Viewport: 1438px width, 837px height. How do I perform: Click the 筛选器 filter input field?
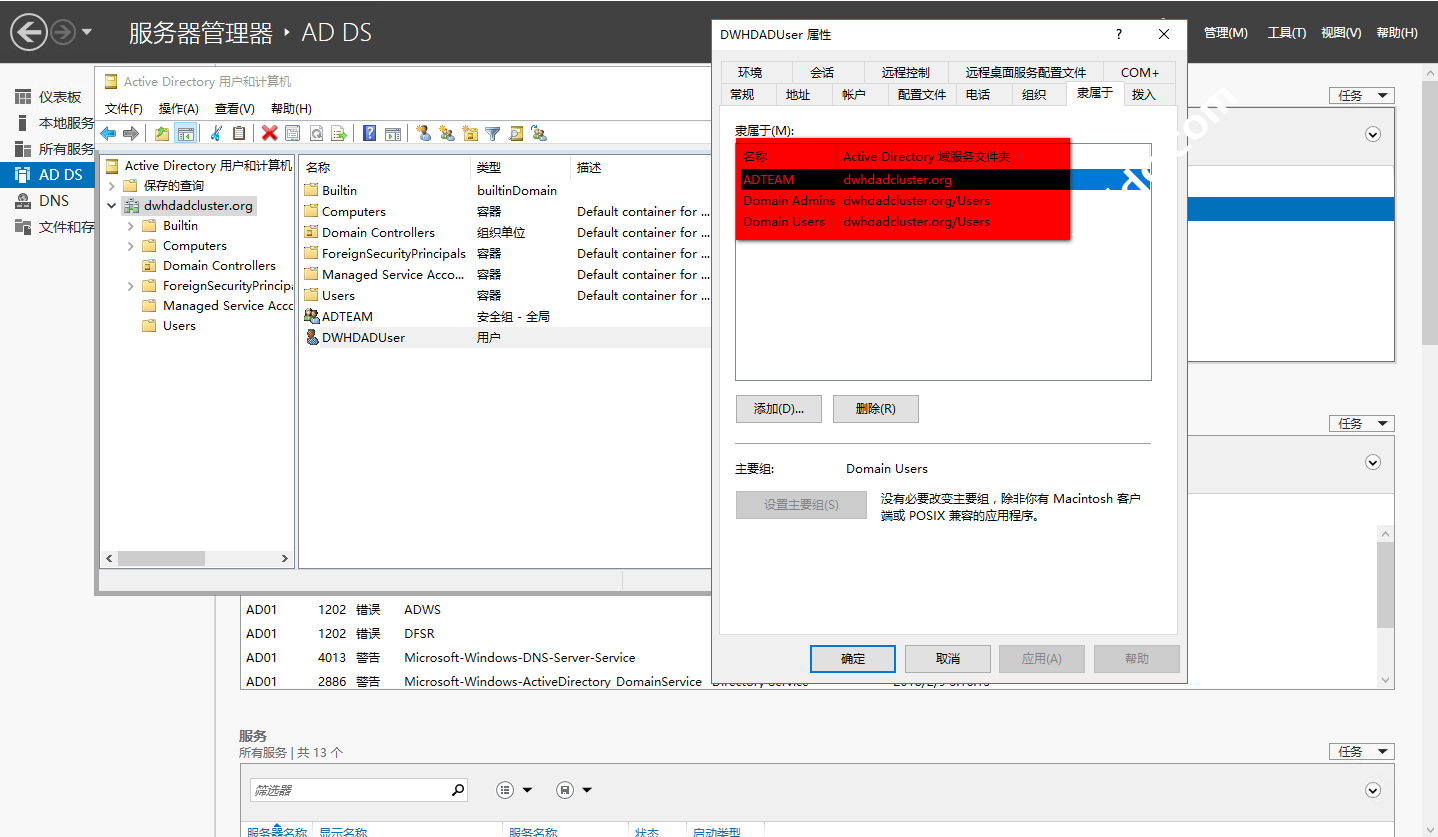[348, 790]
